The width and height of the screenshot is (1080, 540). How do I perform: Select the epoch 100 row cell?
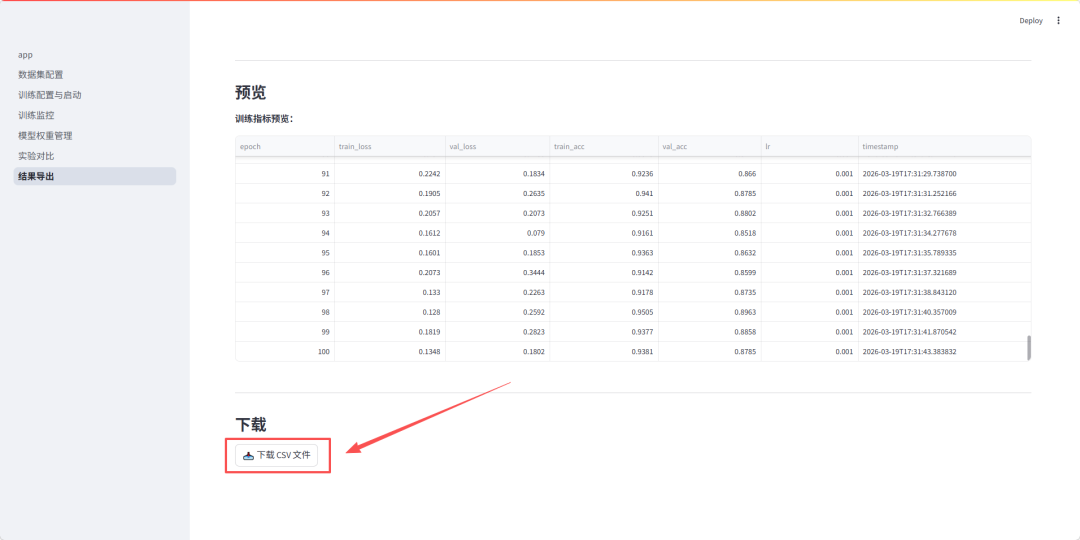pos(284,352)
